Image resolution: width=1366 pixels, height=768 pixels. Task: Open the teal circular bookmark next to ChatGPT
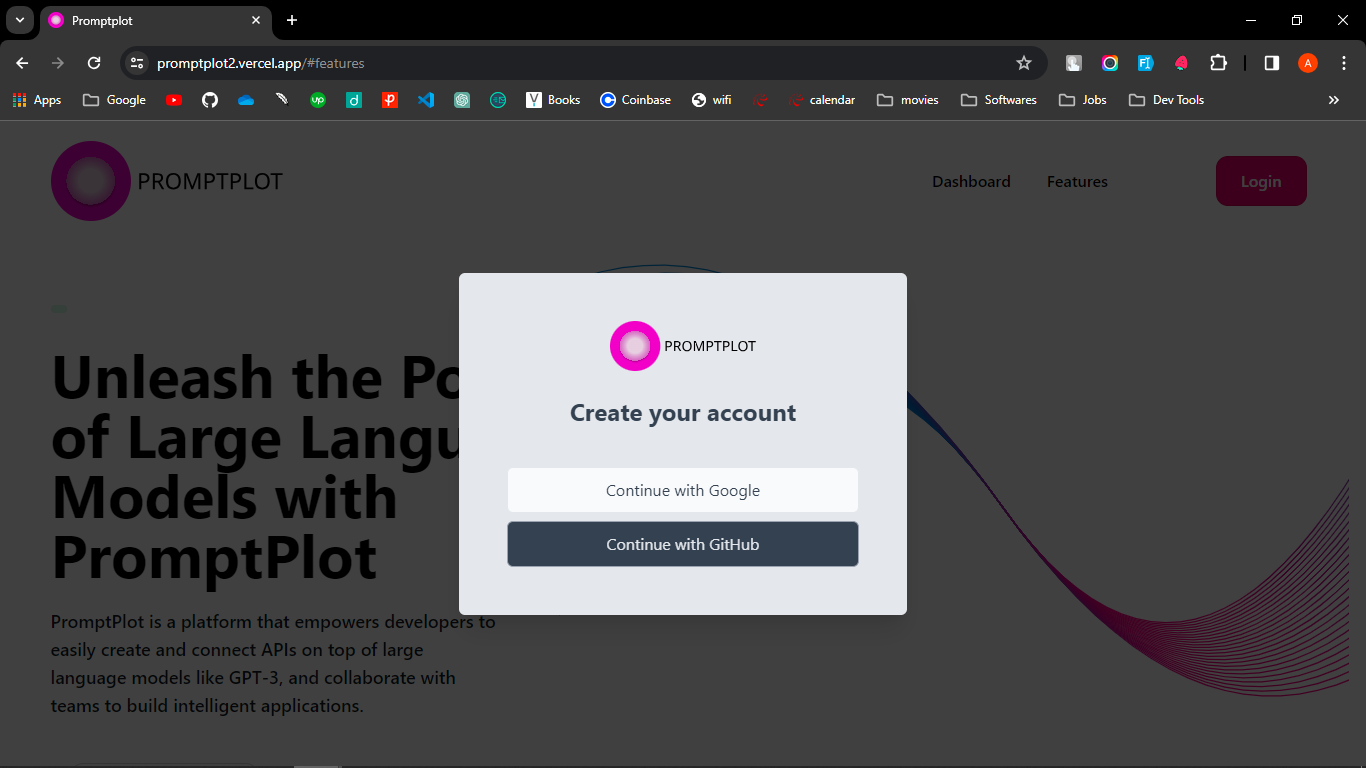[x=498, y=100]
